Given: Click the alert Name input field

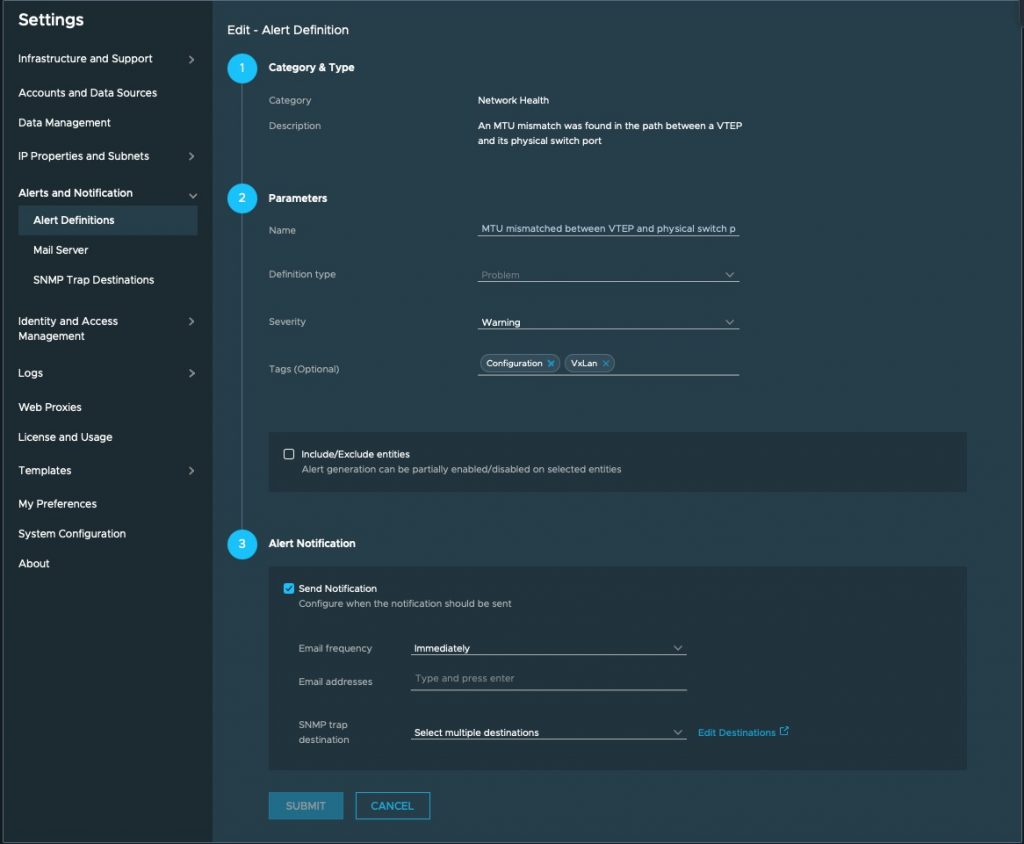Looking at the screenshot, I should coord(608,229).
